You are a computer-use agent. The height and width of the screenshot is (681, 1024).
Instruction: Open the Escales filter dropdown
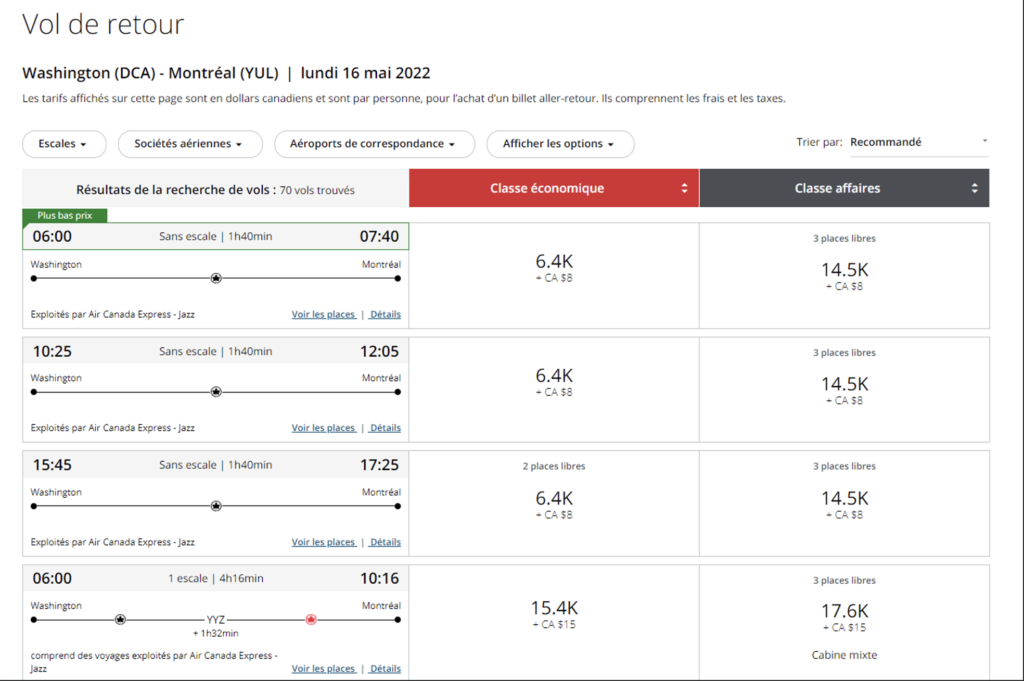[64, 144]
